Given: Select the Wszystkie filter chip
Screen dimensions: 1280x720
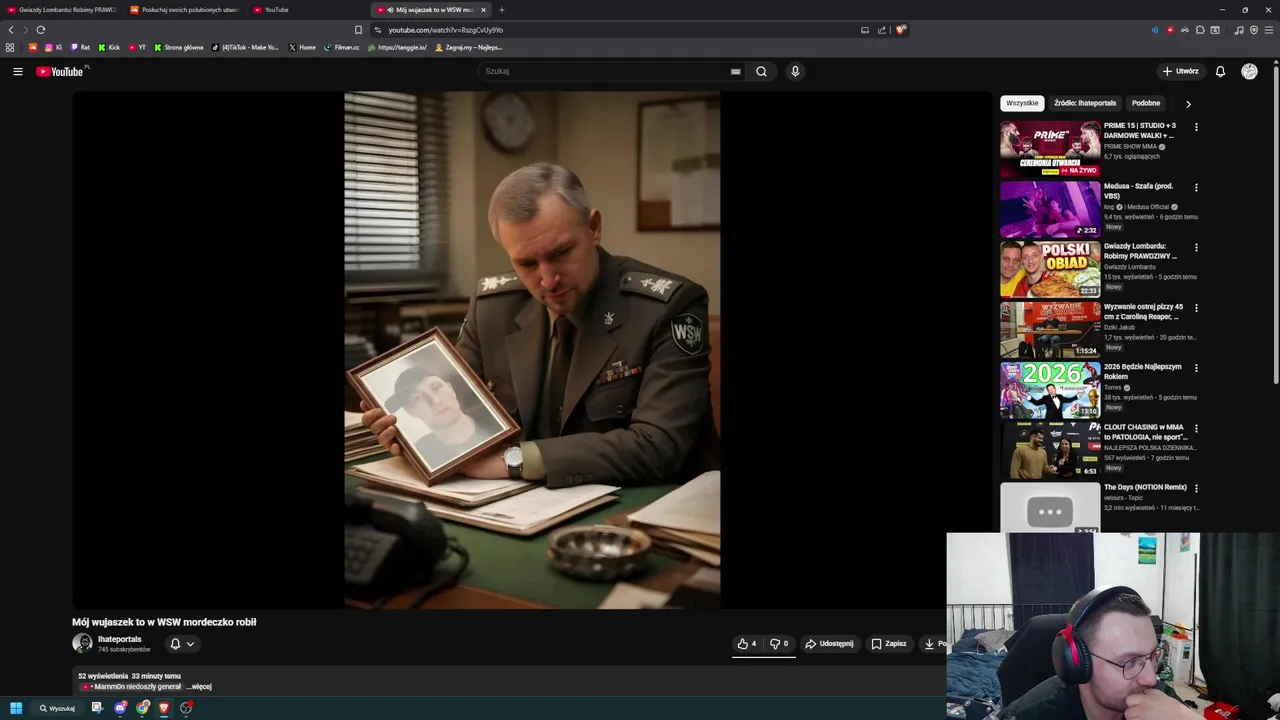Looking at the screenshot, I should [x=1022, y=103].
